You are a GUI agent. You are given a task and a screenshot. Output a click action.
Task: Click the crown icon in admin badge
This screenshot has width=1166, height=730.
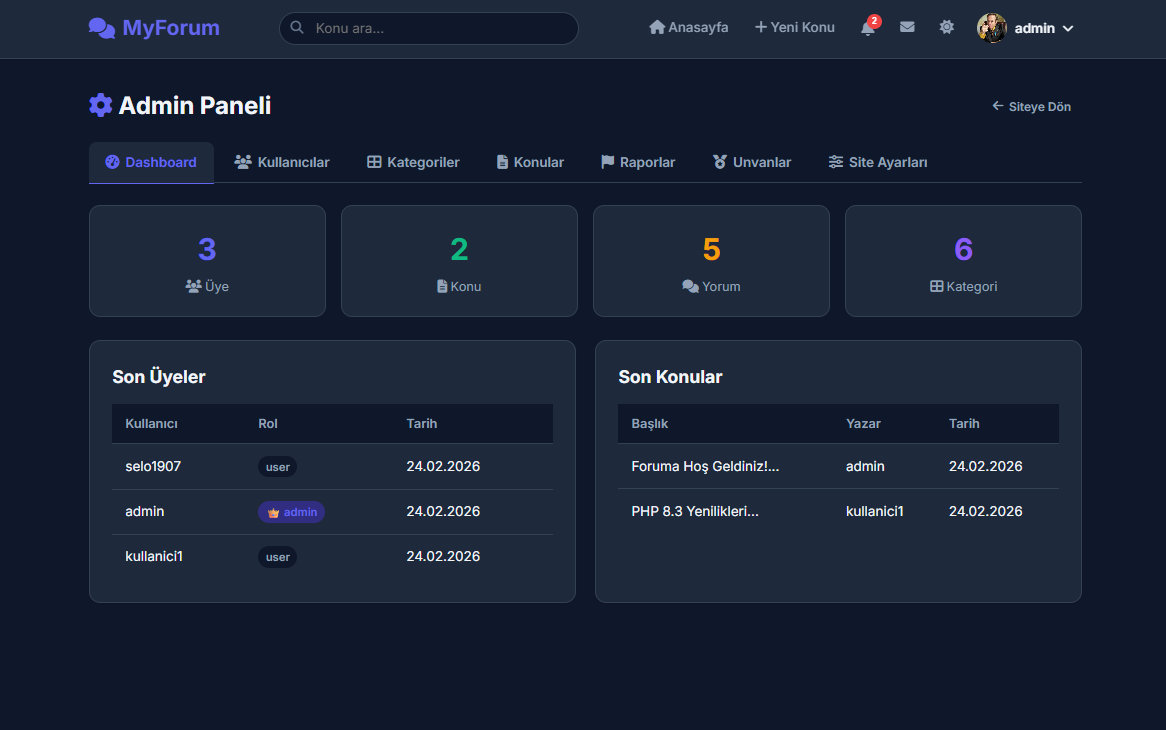274,512
